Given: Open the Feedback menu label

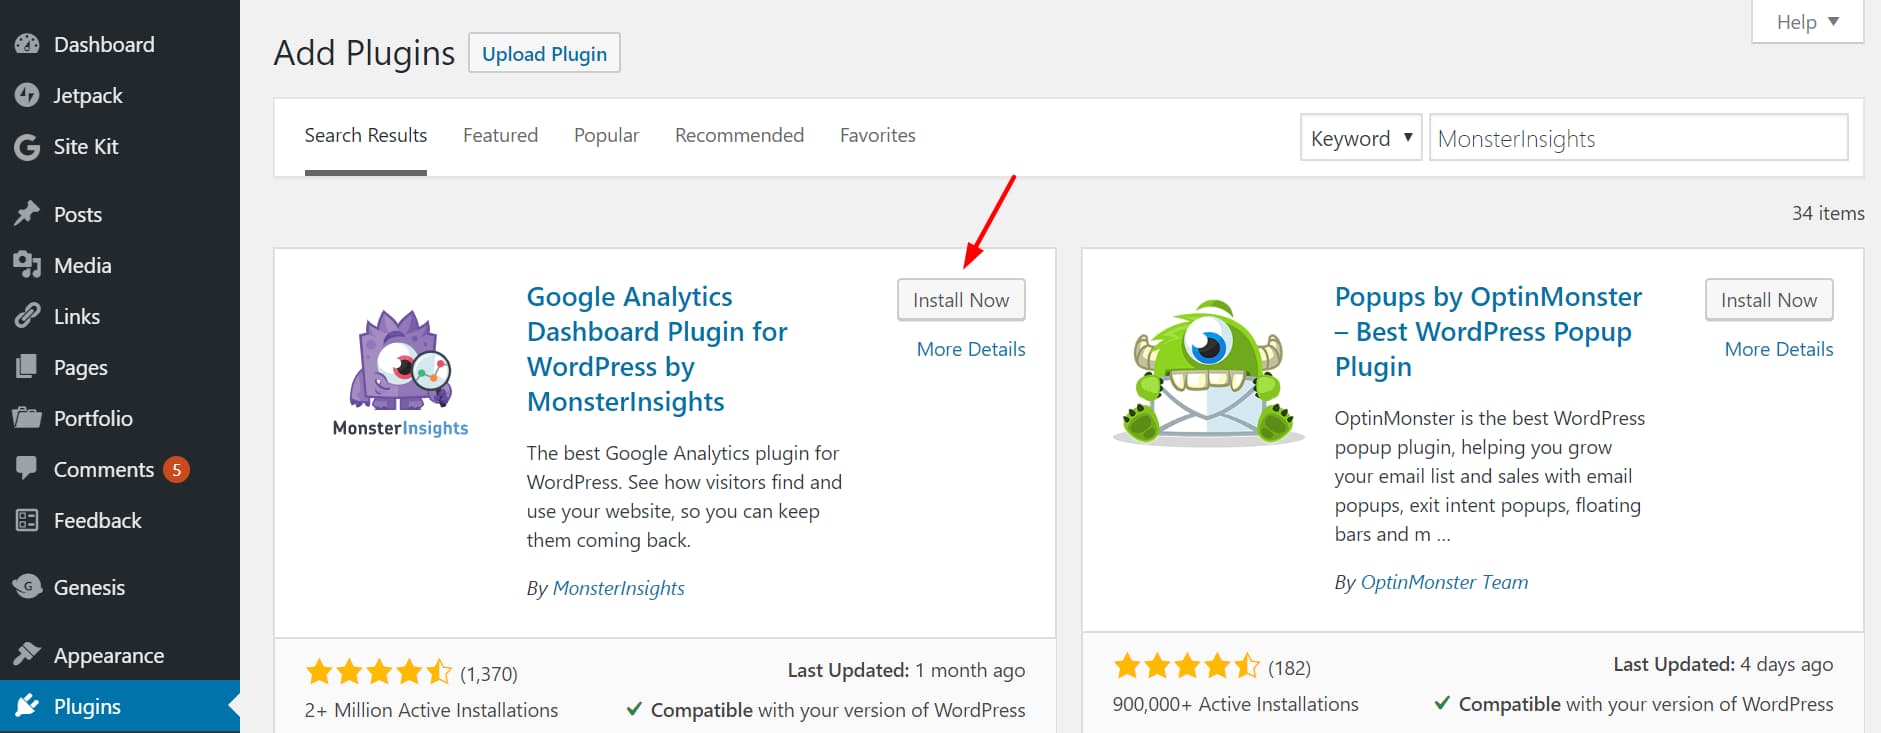Looking at the screenshot, I should click(97, 520).
